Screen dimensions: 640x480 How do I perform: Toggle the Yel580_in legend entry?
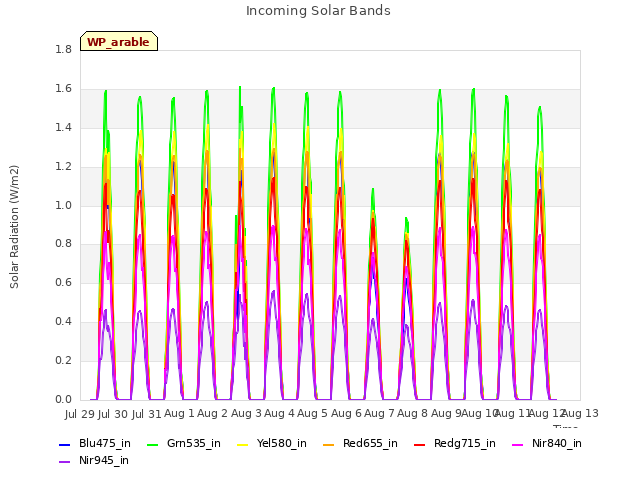coord(272,444)
